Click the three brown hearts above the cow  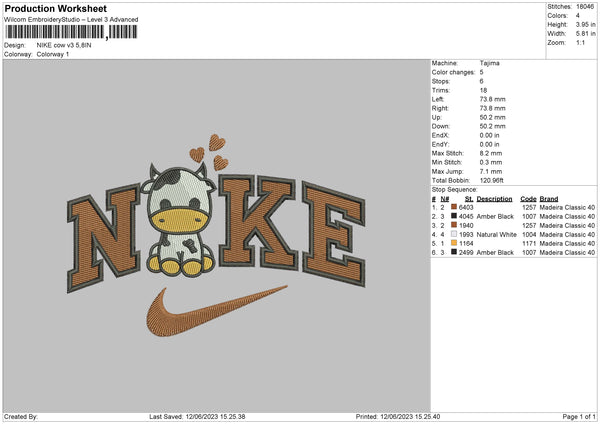[209, 152]
